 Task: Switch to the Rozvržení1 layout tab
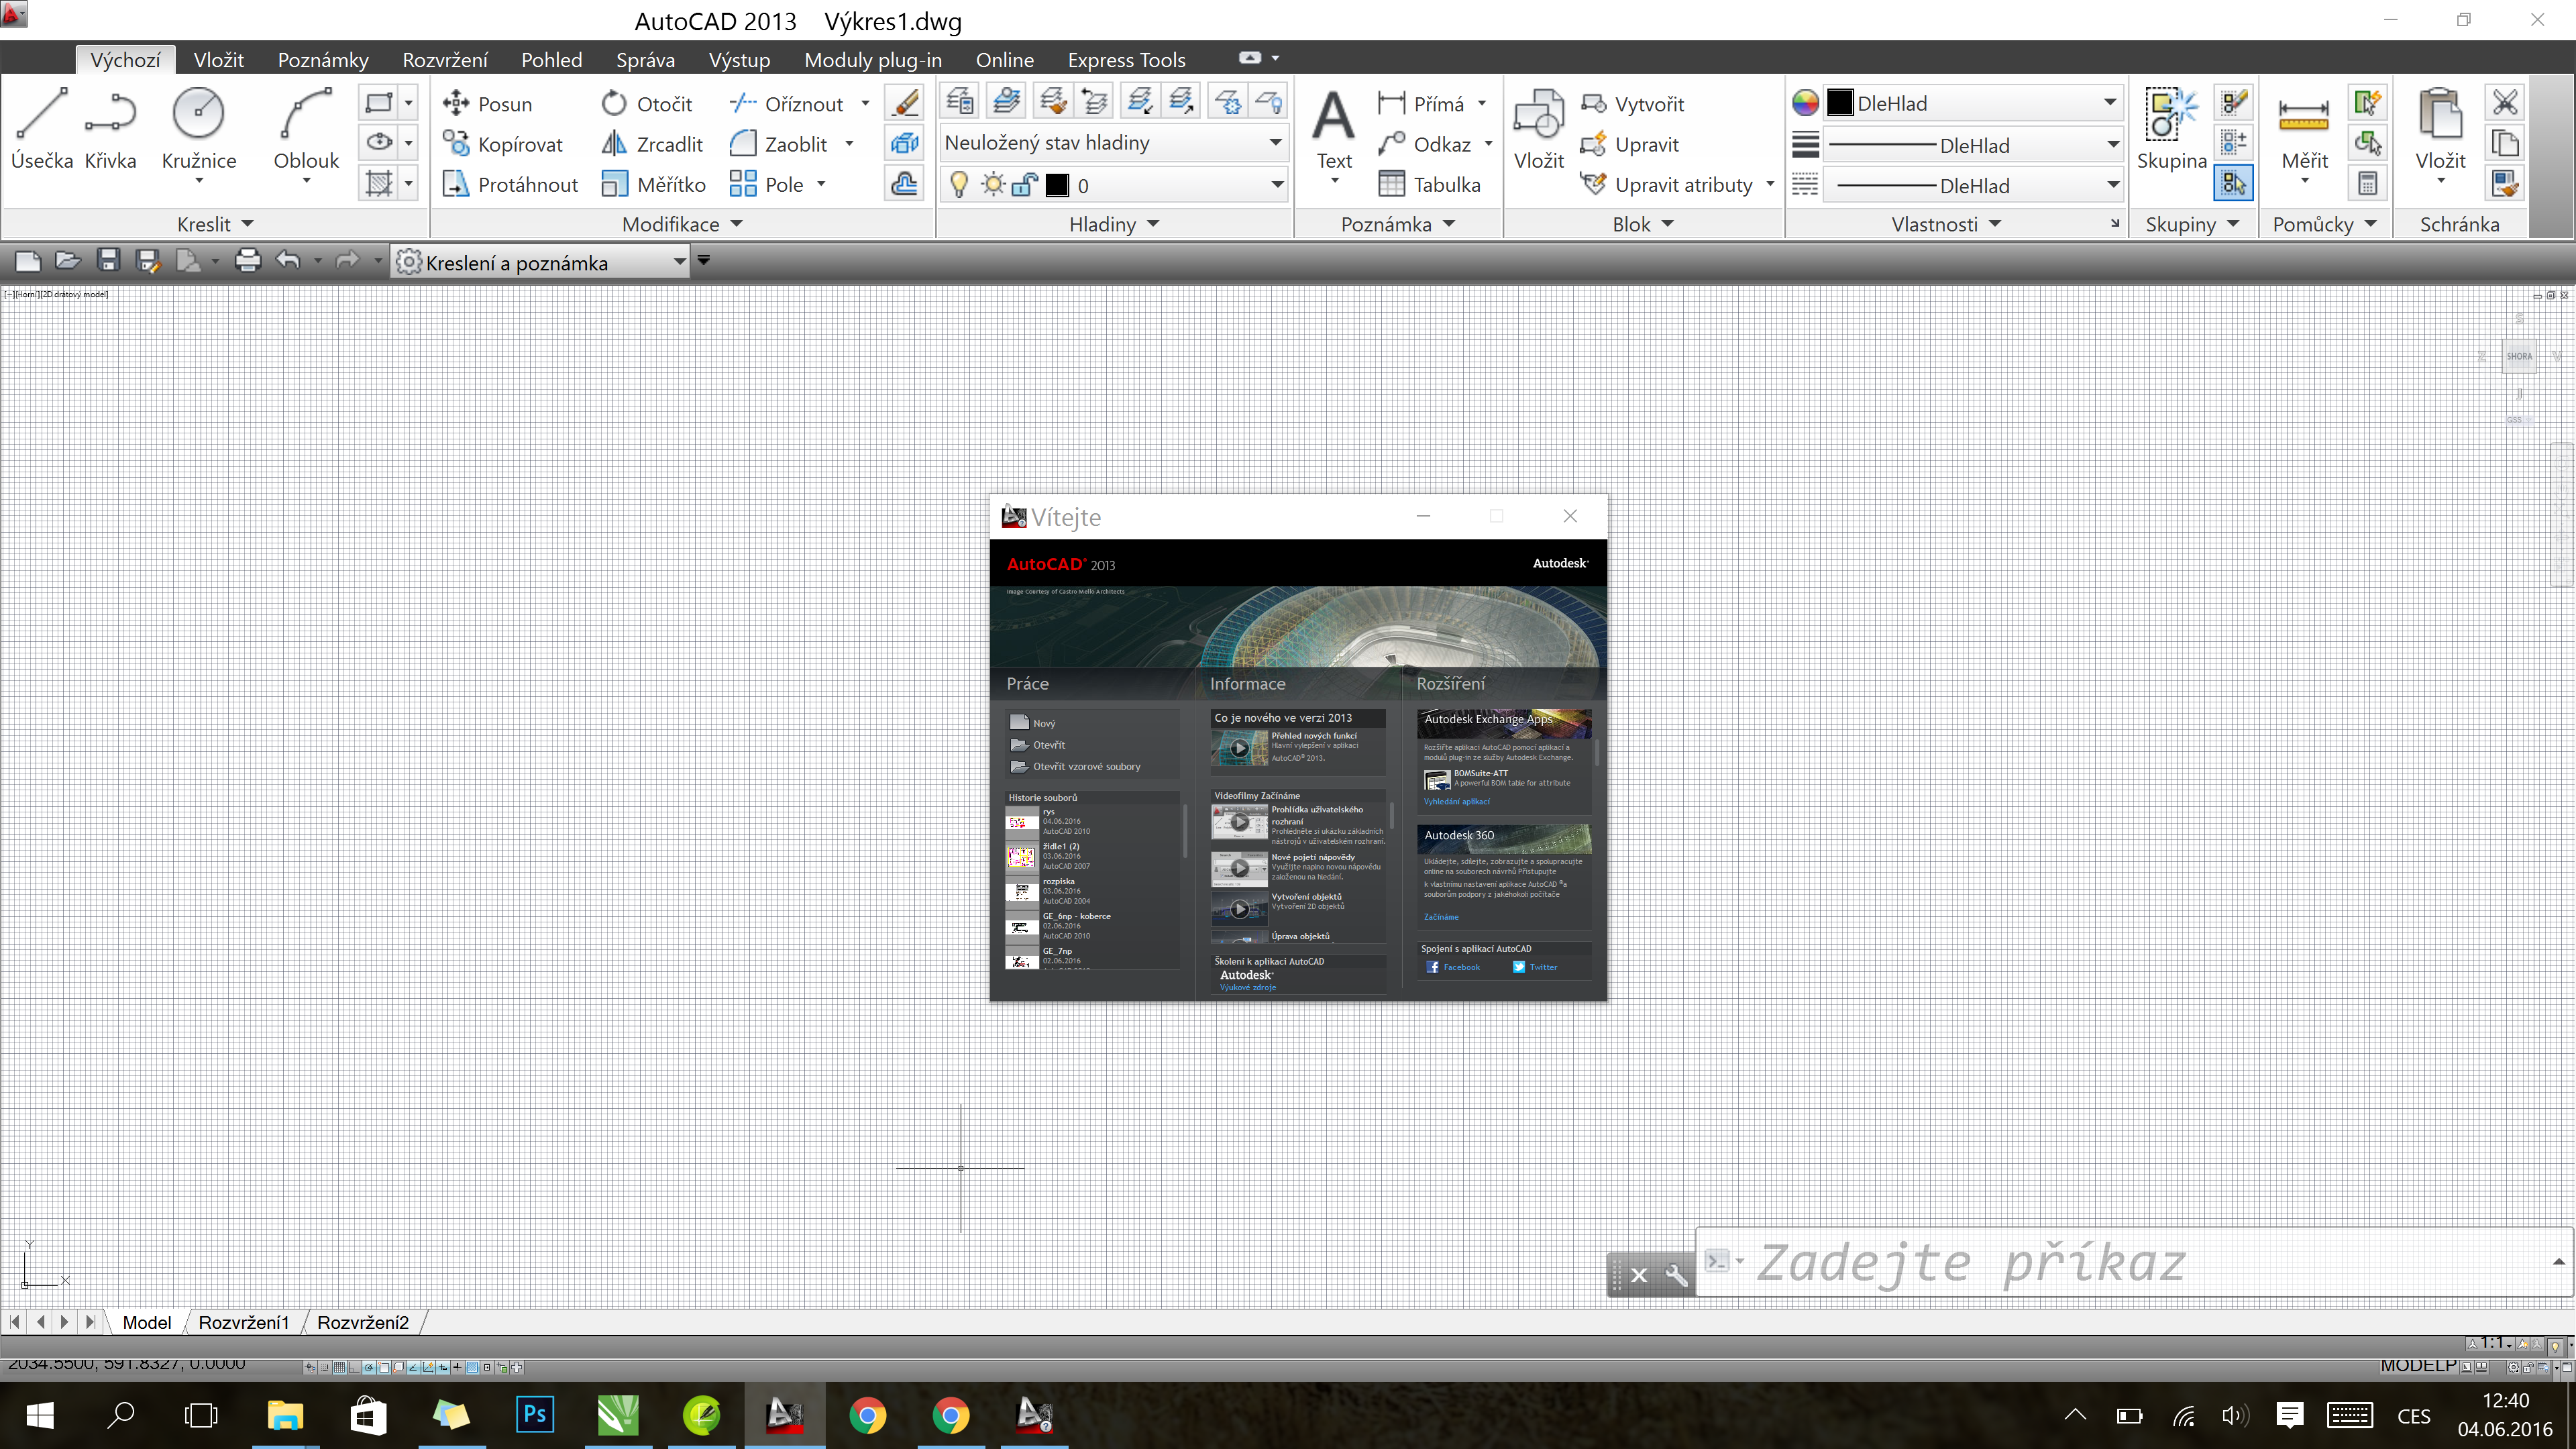tap(243, 1322)
